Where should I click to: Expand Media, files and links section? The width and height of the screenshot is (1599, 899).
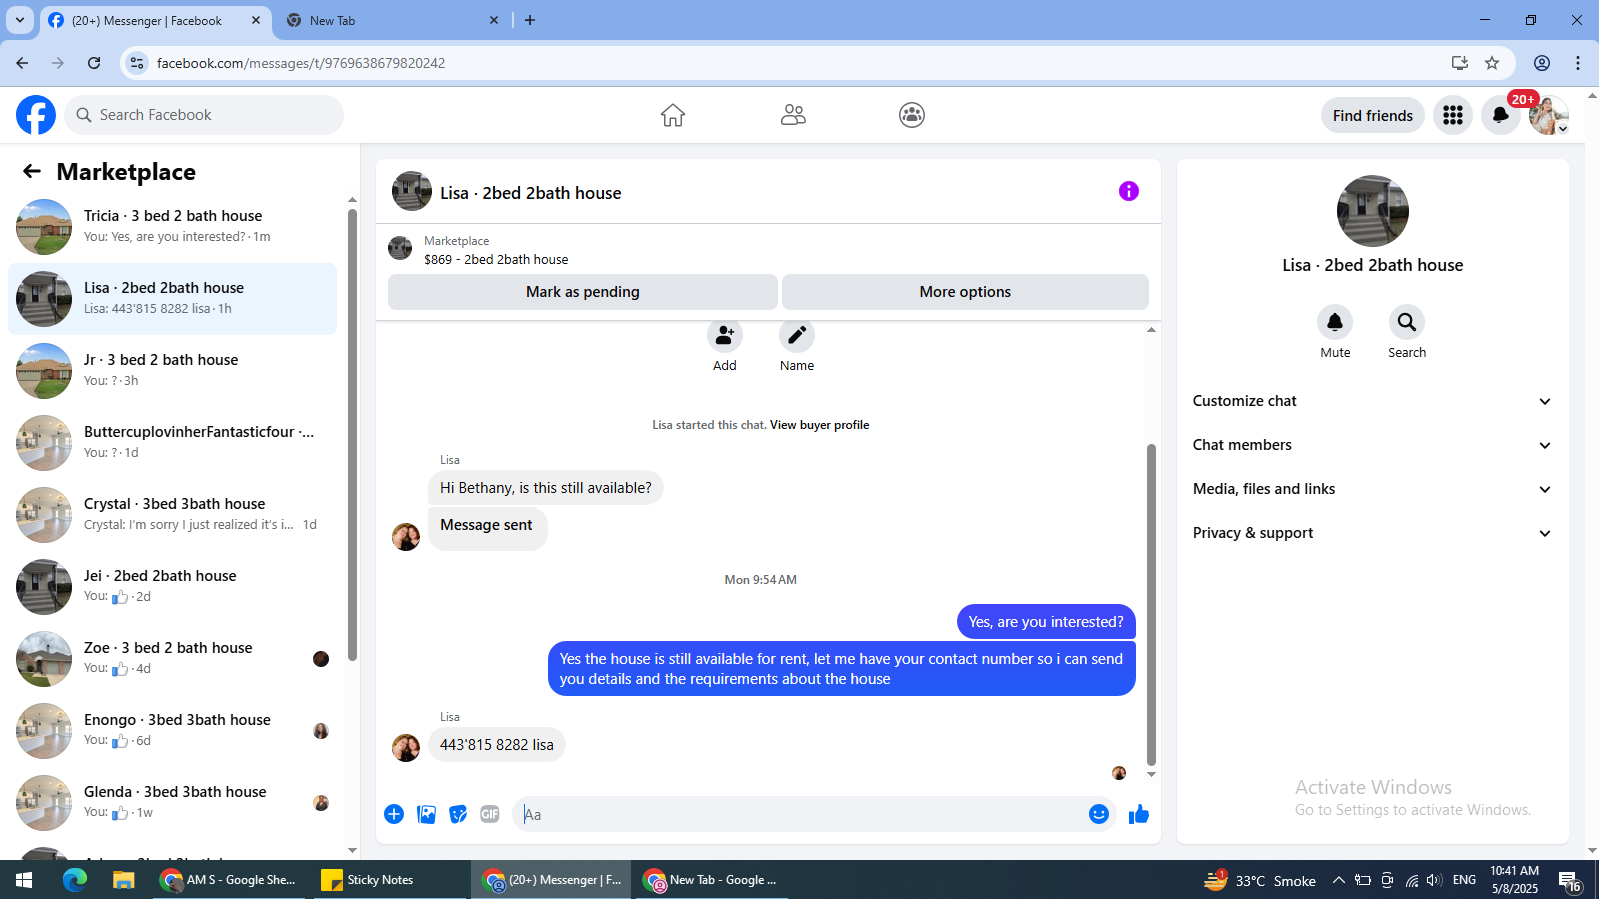(1372, 489)
